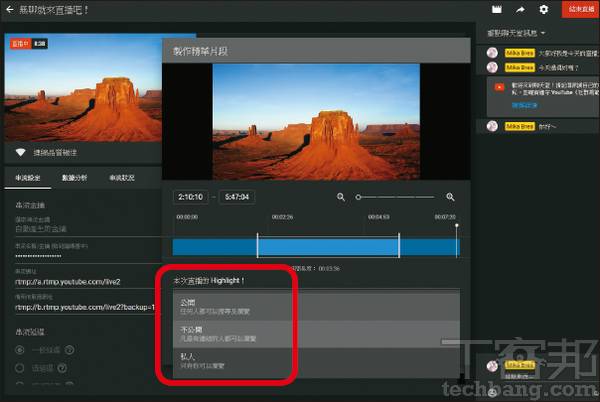Screen dimensions: 600x402
Task: Click the back arrow in top-left corner
Action: tap(10, 10)
